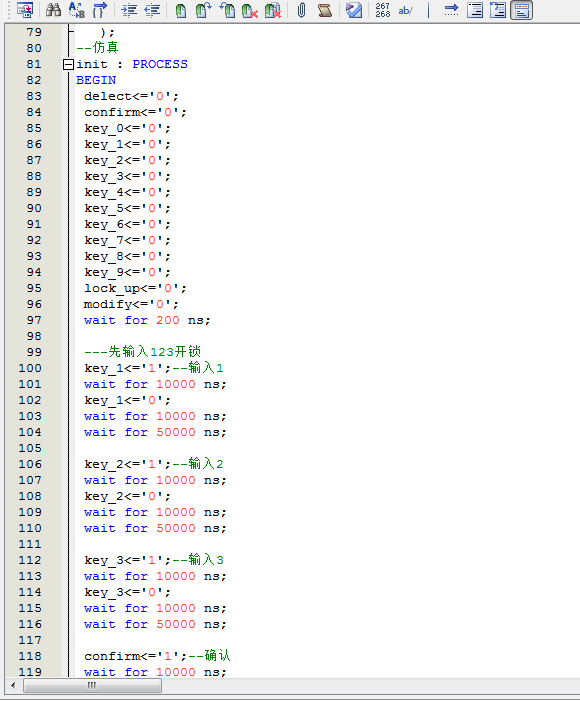Click the paperclip attach icon
Image resolution: width=580 pixels, height=701 pixels.
tap(301, 10)
